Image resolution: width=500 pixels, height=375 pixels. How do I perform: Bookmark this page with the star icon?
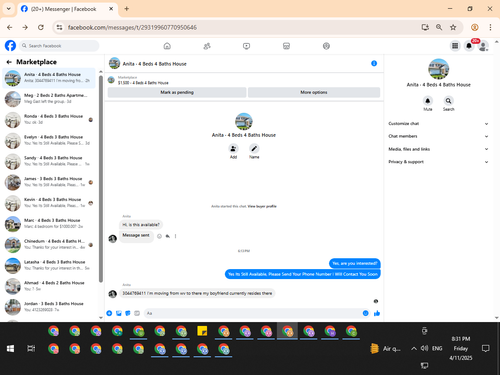(453, 27)
